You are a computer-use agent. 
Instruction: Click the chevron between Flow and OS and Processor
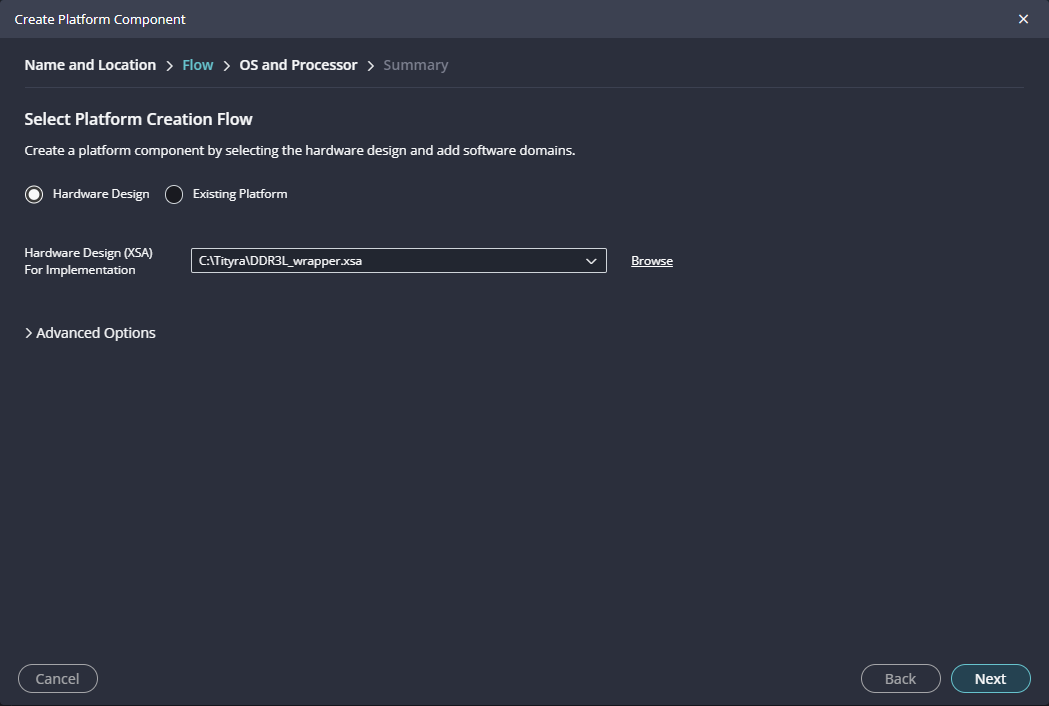[227, 66]
